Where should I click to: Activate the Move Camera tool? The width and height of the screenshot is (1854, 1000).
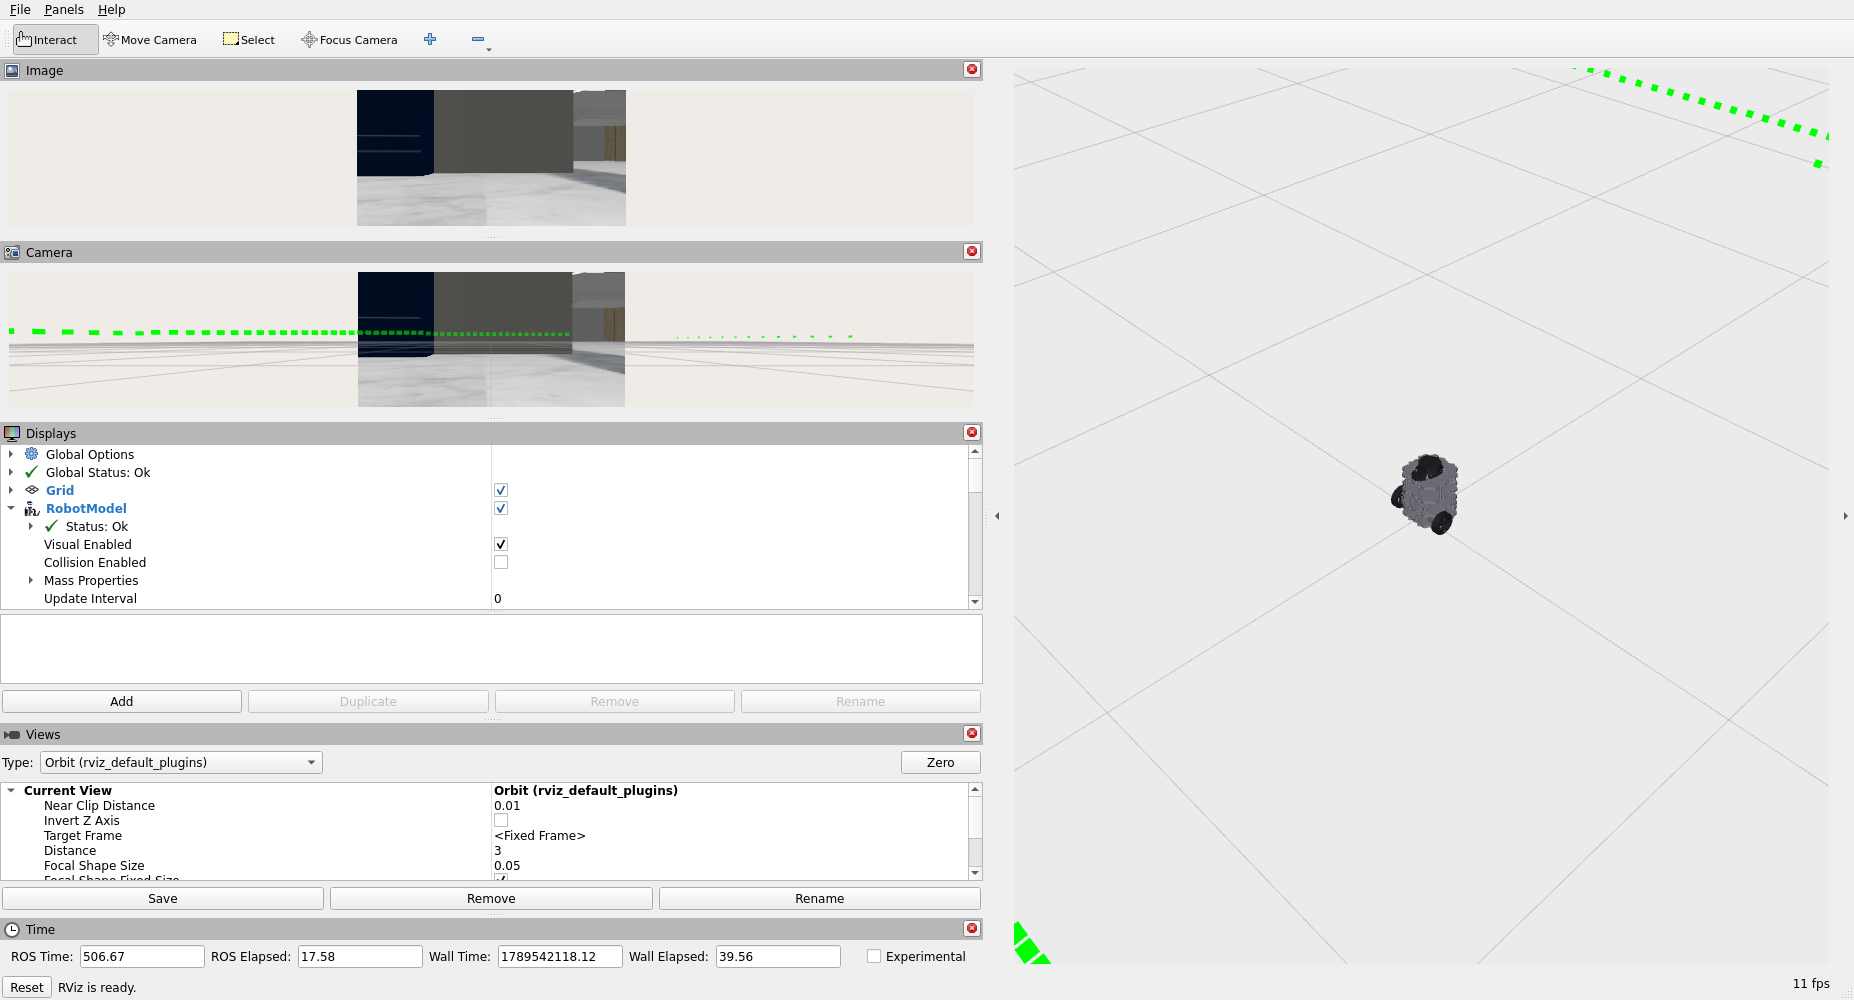(150, 40)
